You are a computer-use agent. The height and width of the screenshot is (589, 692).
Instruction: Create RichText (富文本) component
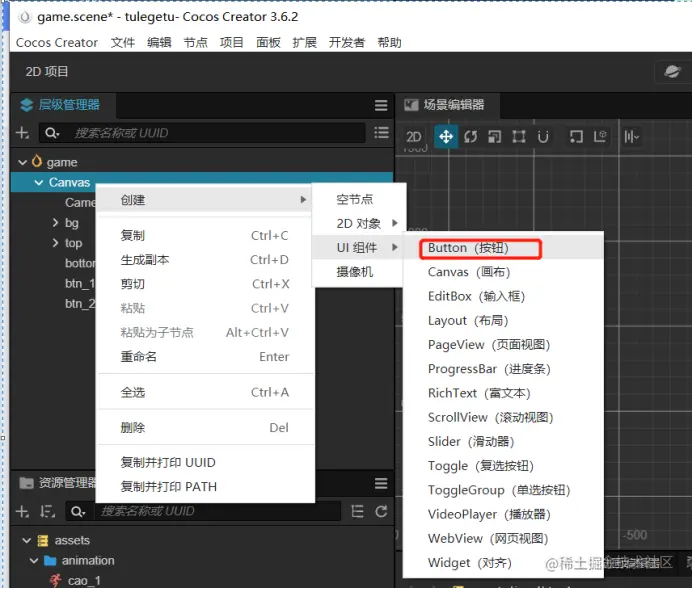click(503, 393)
